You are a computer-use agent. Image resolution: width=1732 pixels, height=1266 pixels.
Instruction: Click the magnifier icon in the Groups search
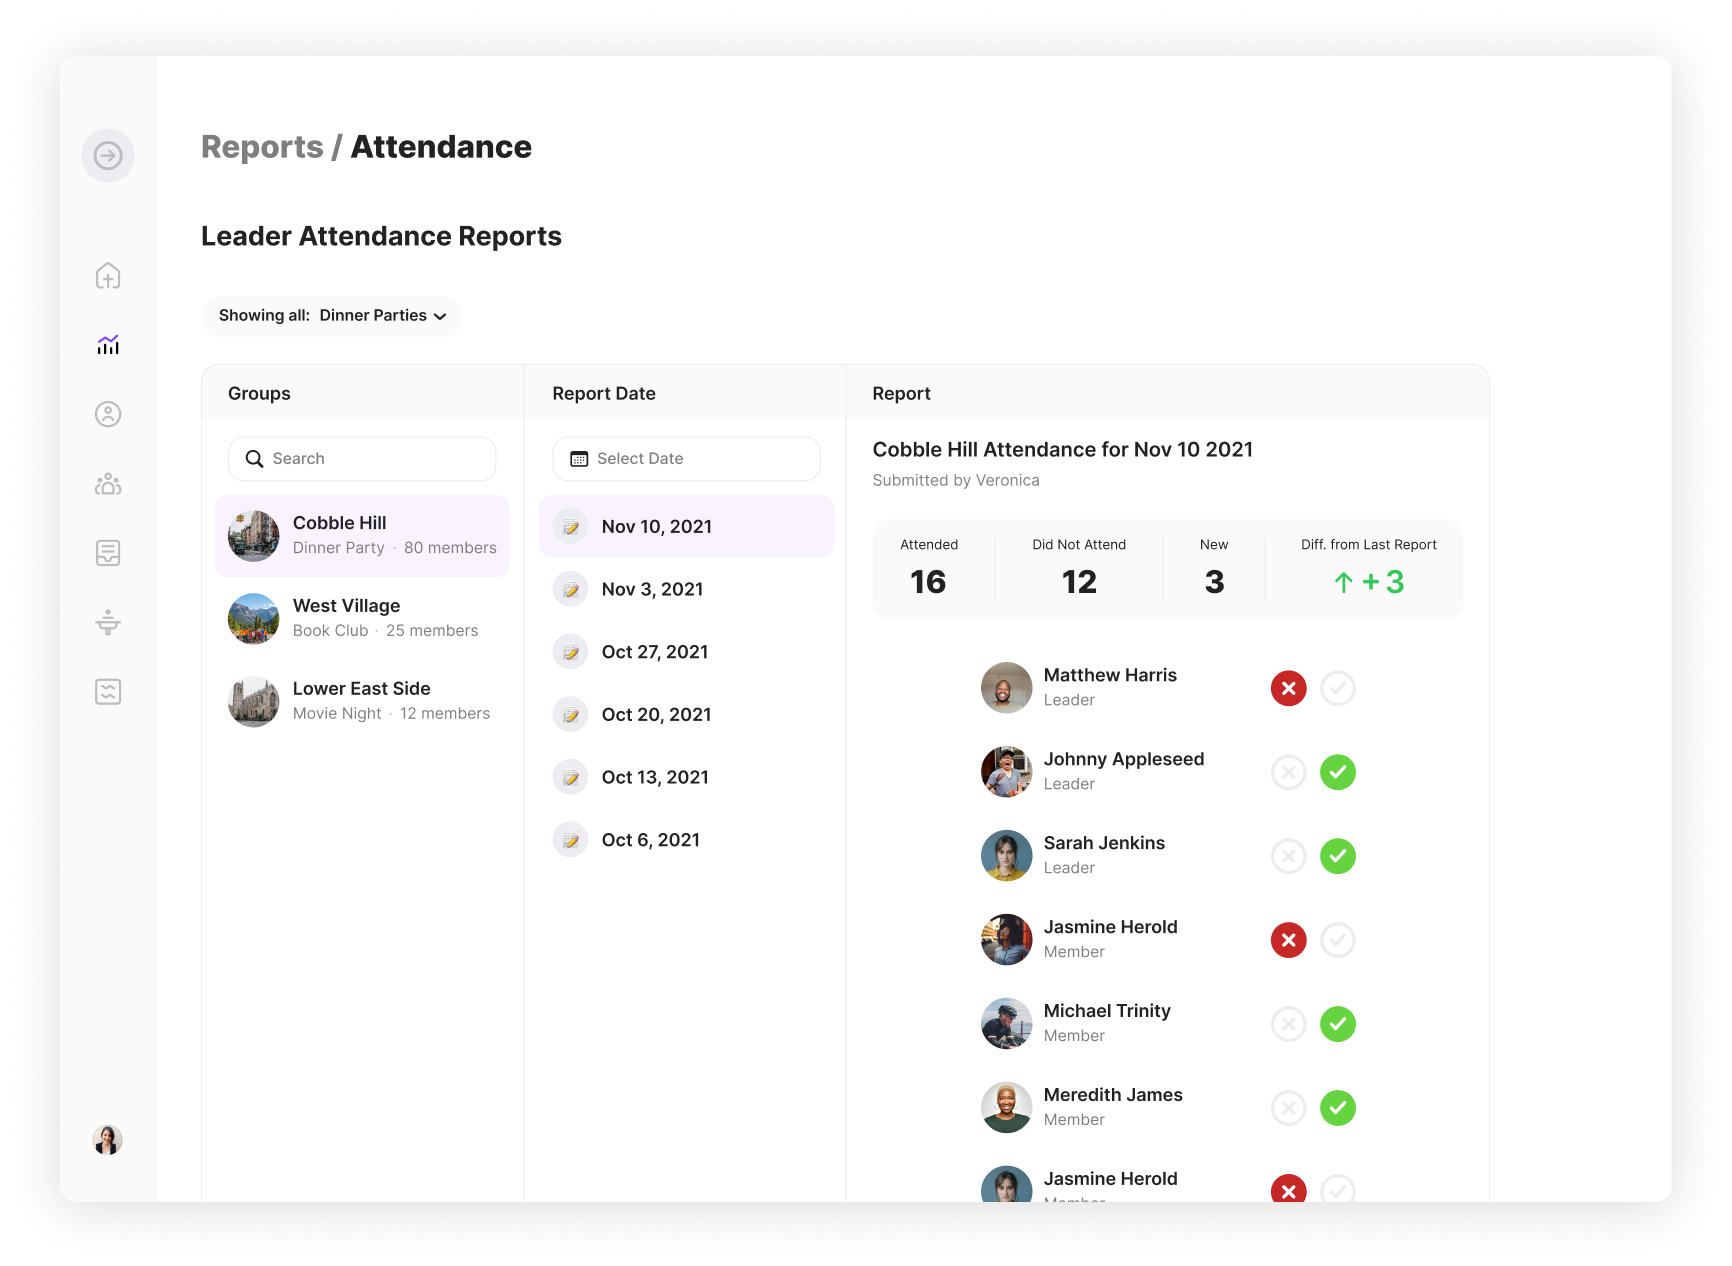pyautogui.click(x=256, y=458)
